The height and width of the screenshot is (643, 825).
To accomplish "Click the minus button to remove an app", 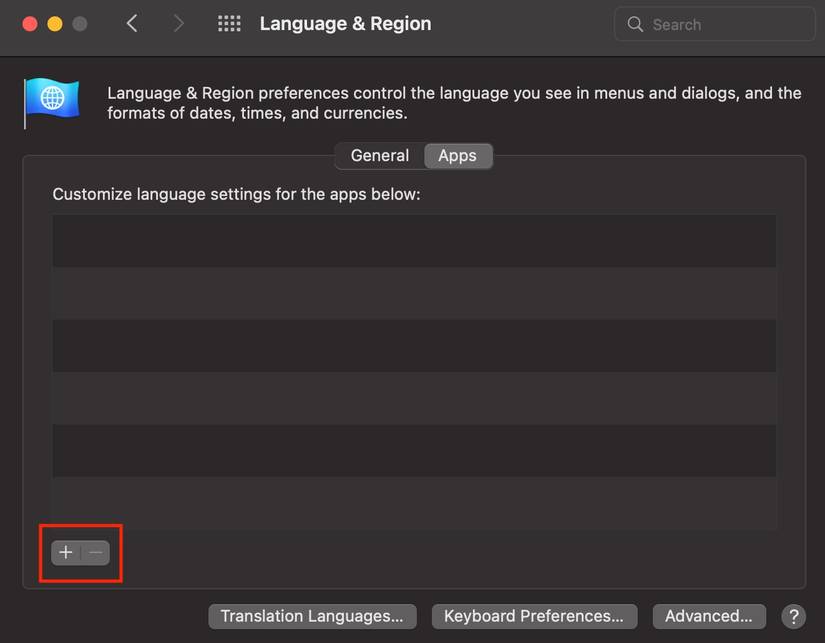I will point(94,552).
